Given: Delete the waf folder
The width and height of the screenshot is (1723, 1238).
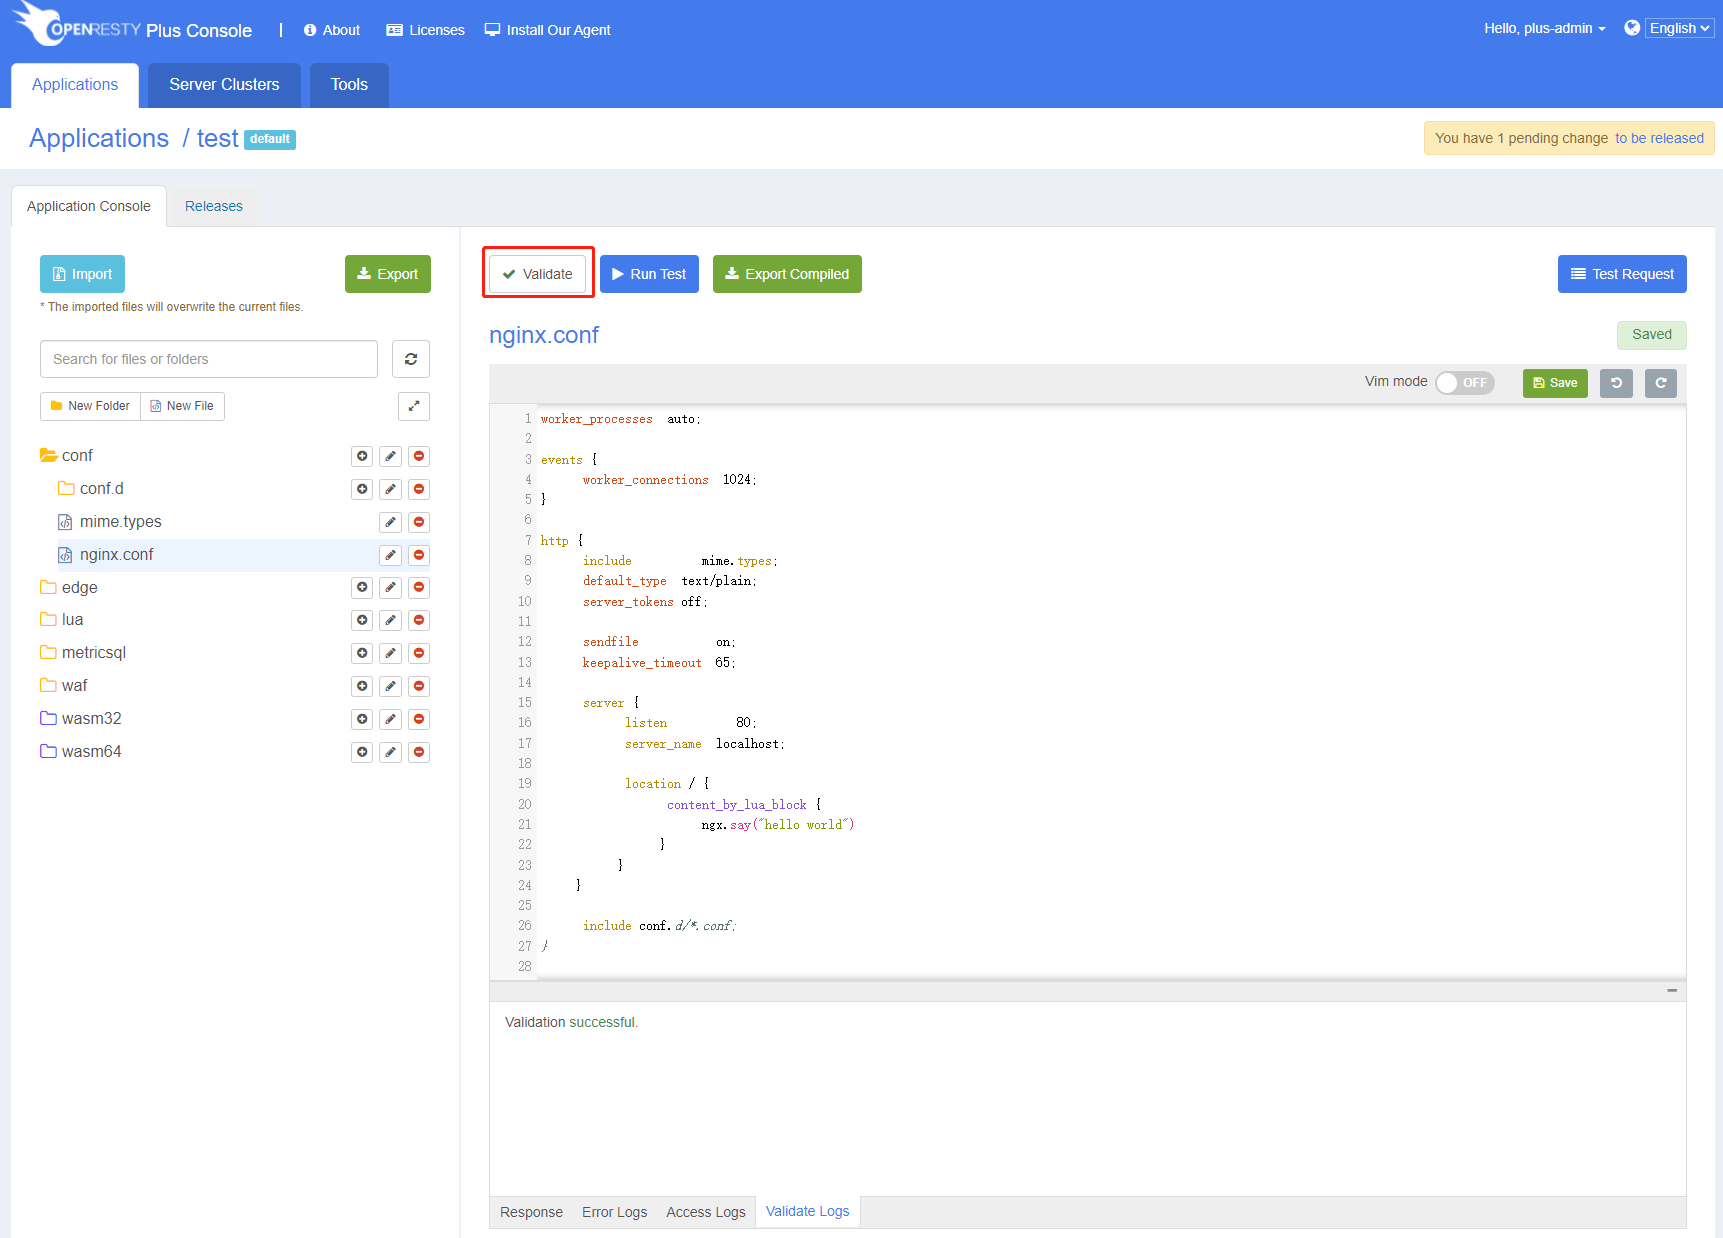Looking at the screenshot, I should coord(419,686).
